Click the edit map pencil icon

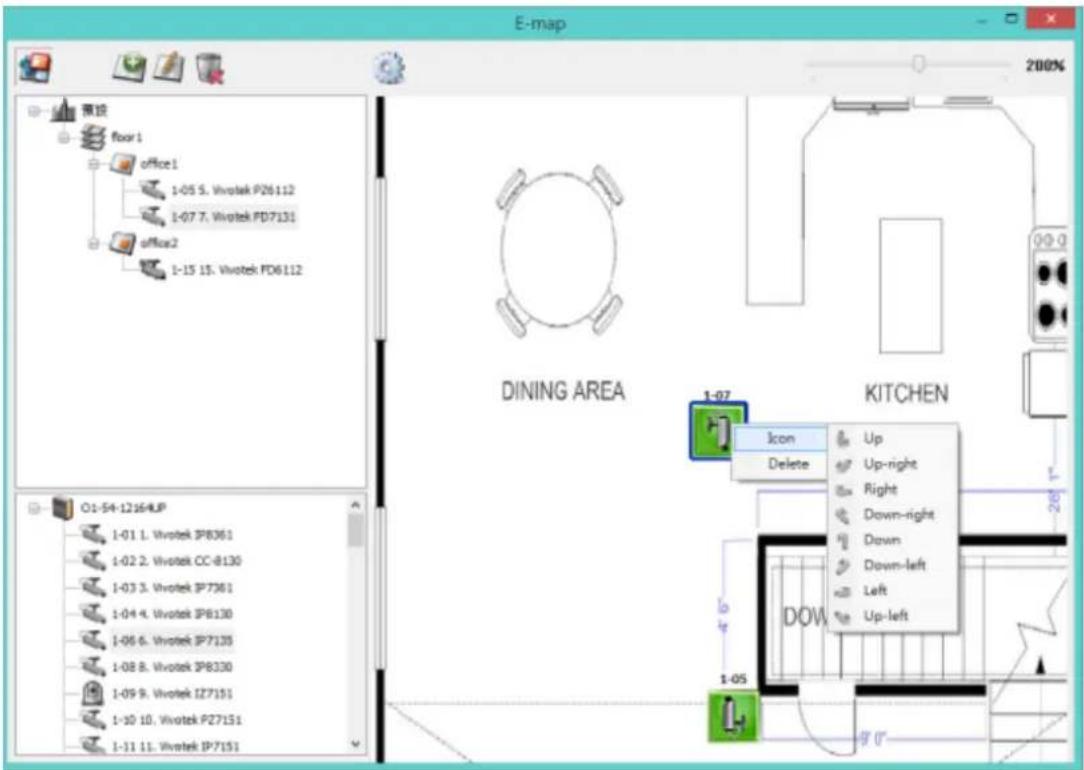169,68
